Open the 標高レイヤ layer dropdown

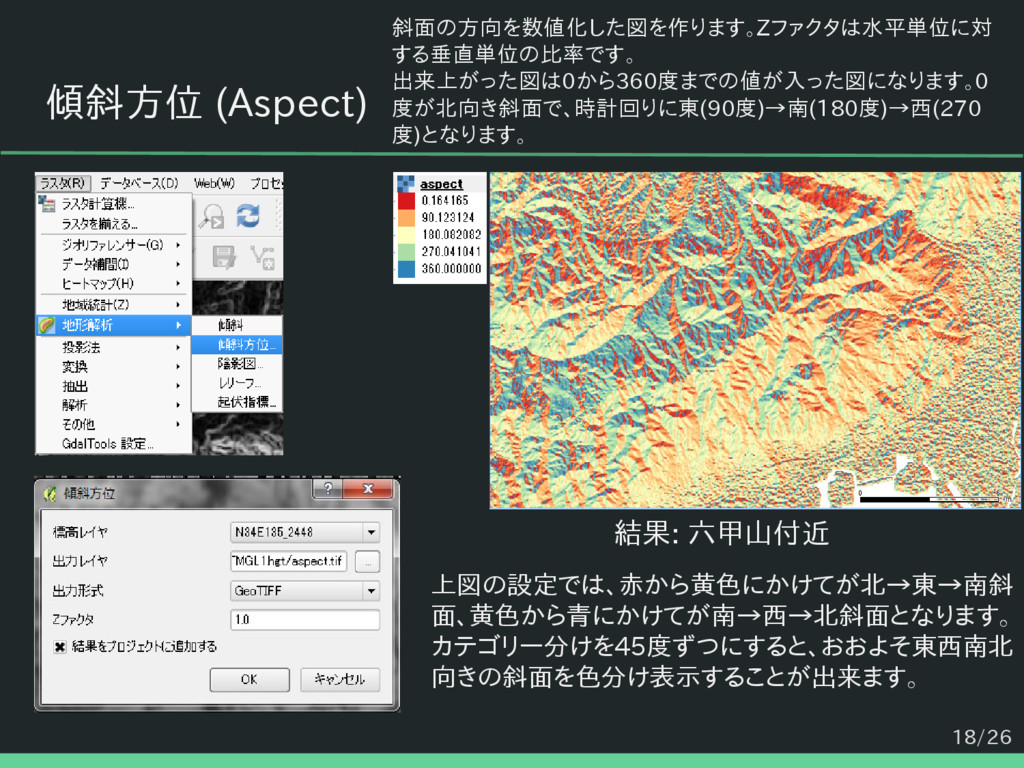305,532
